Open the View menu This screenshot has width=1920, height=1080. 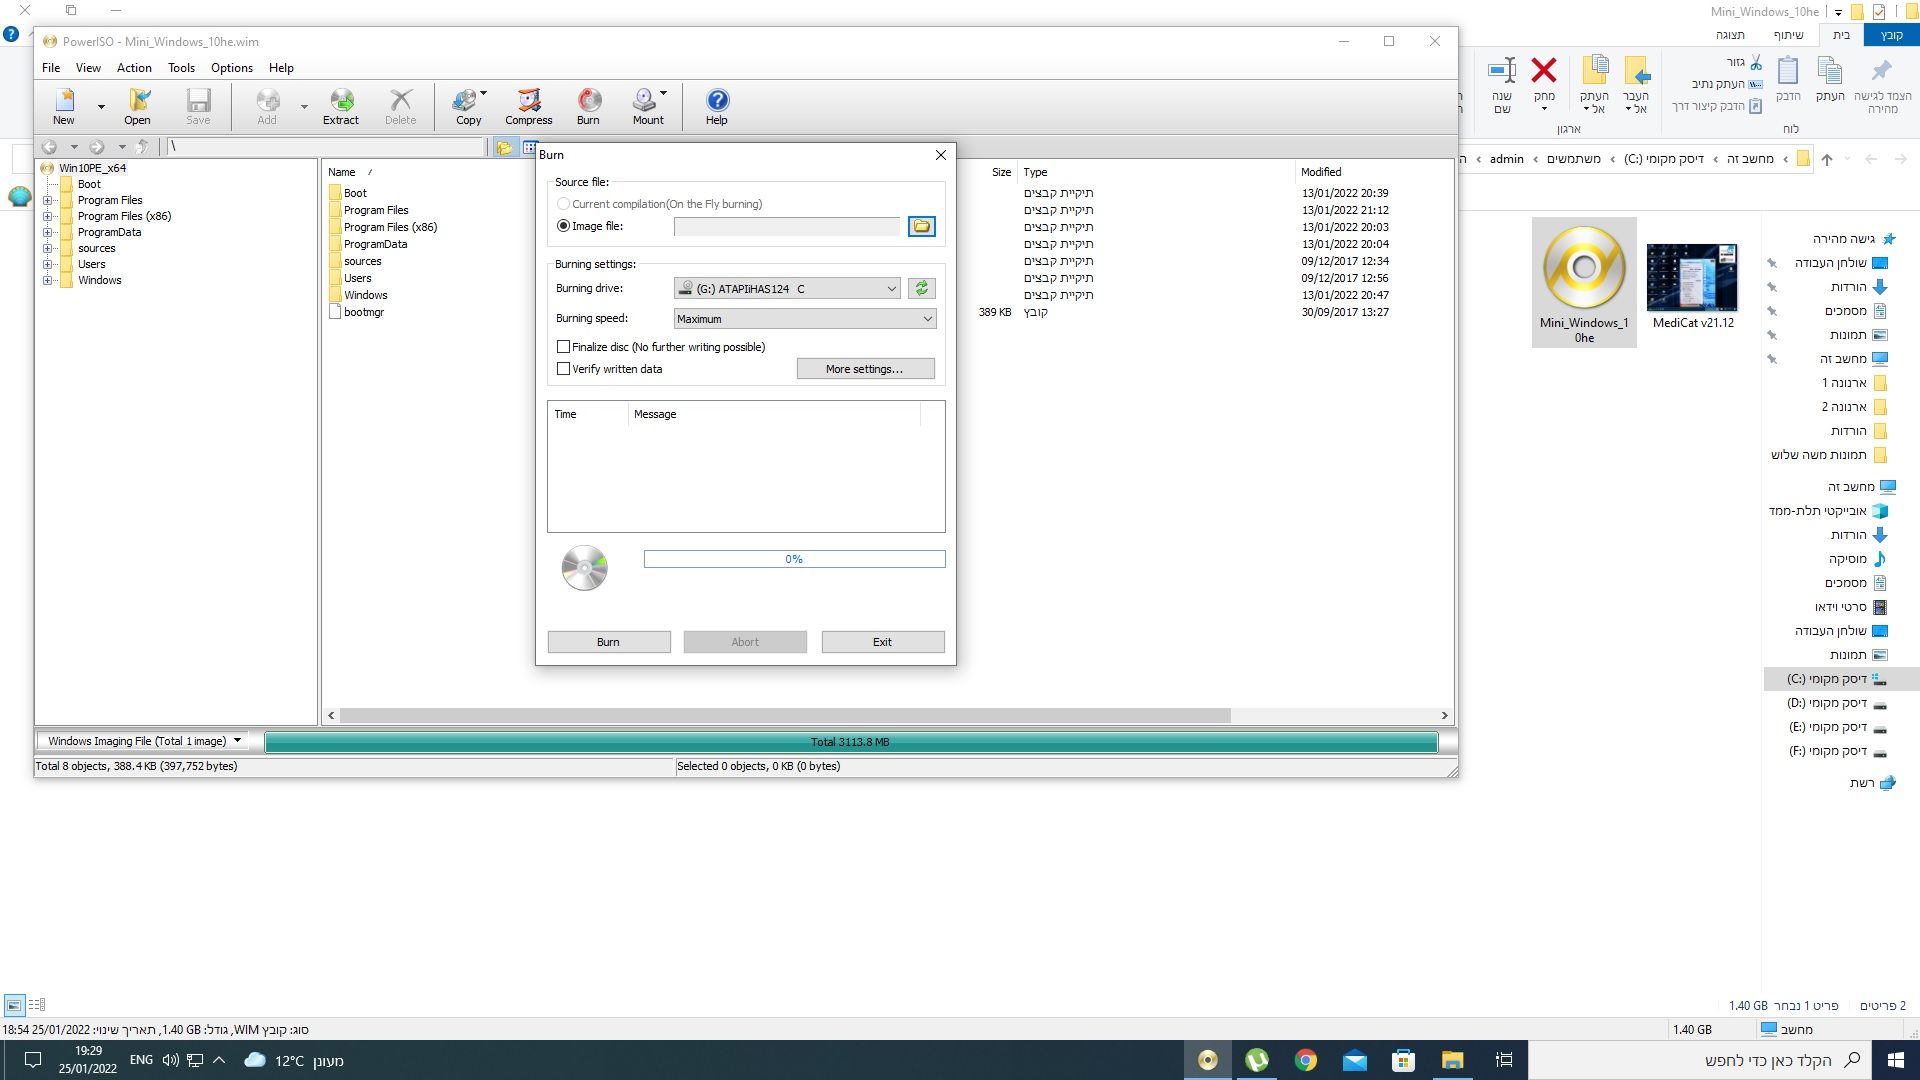[x=88, y=68]
